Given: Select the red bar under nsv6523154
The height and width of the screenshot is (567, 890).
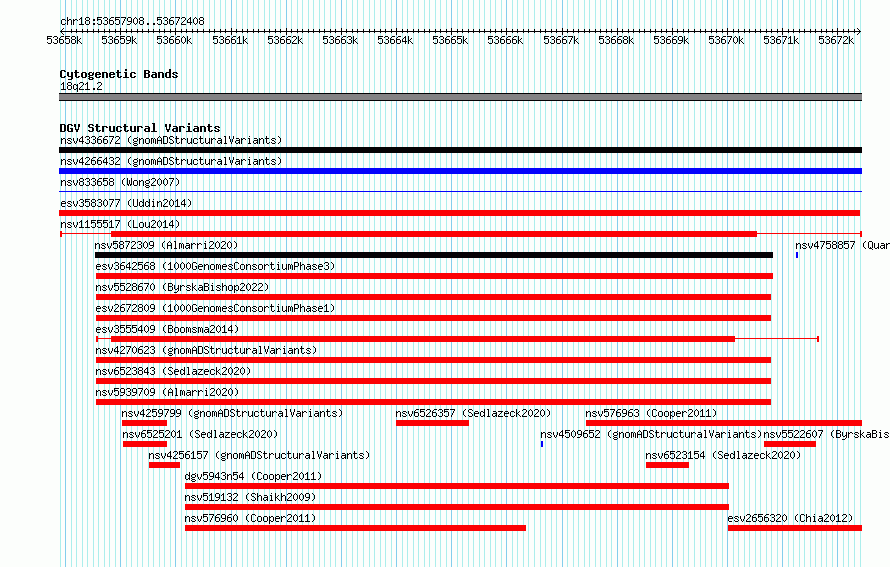Looking at the screenshot, I should pyautogui.click(x=668, y=465).
